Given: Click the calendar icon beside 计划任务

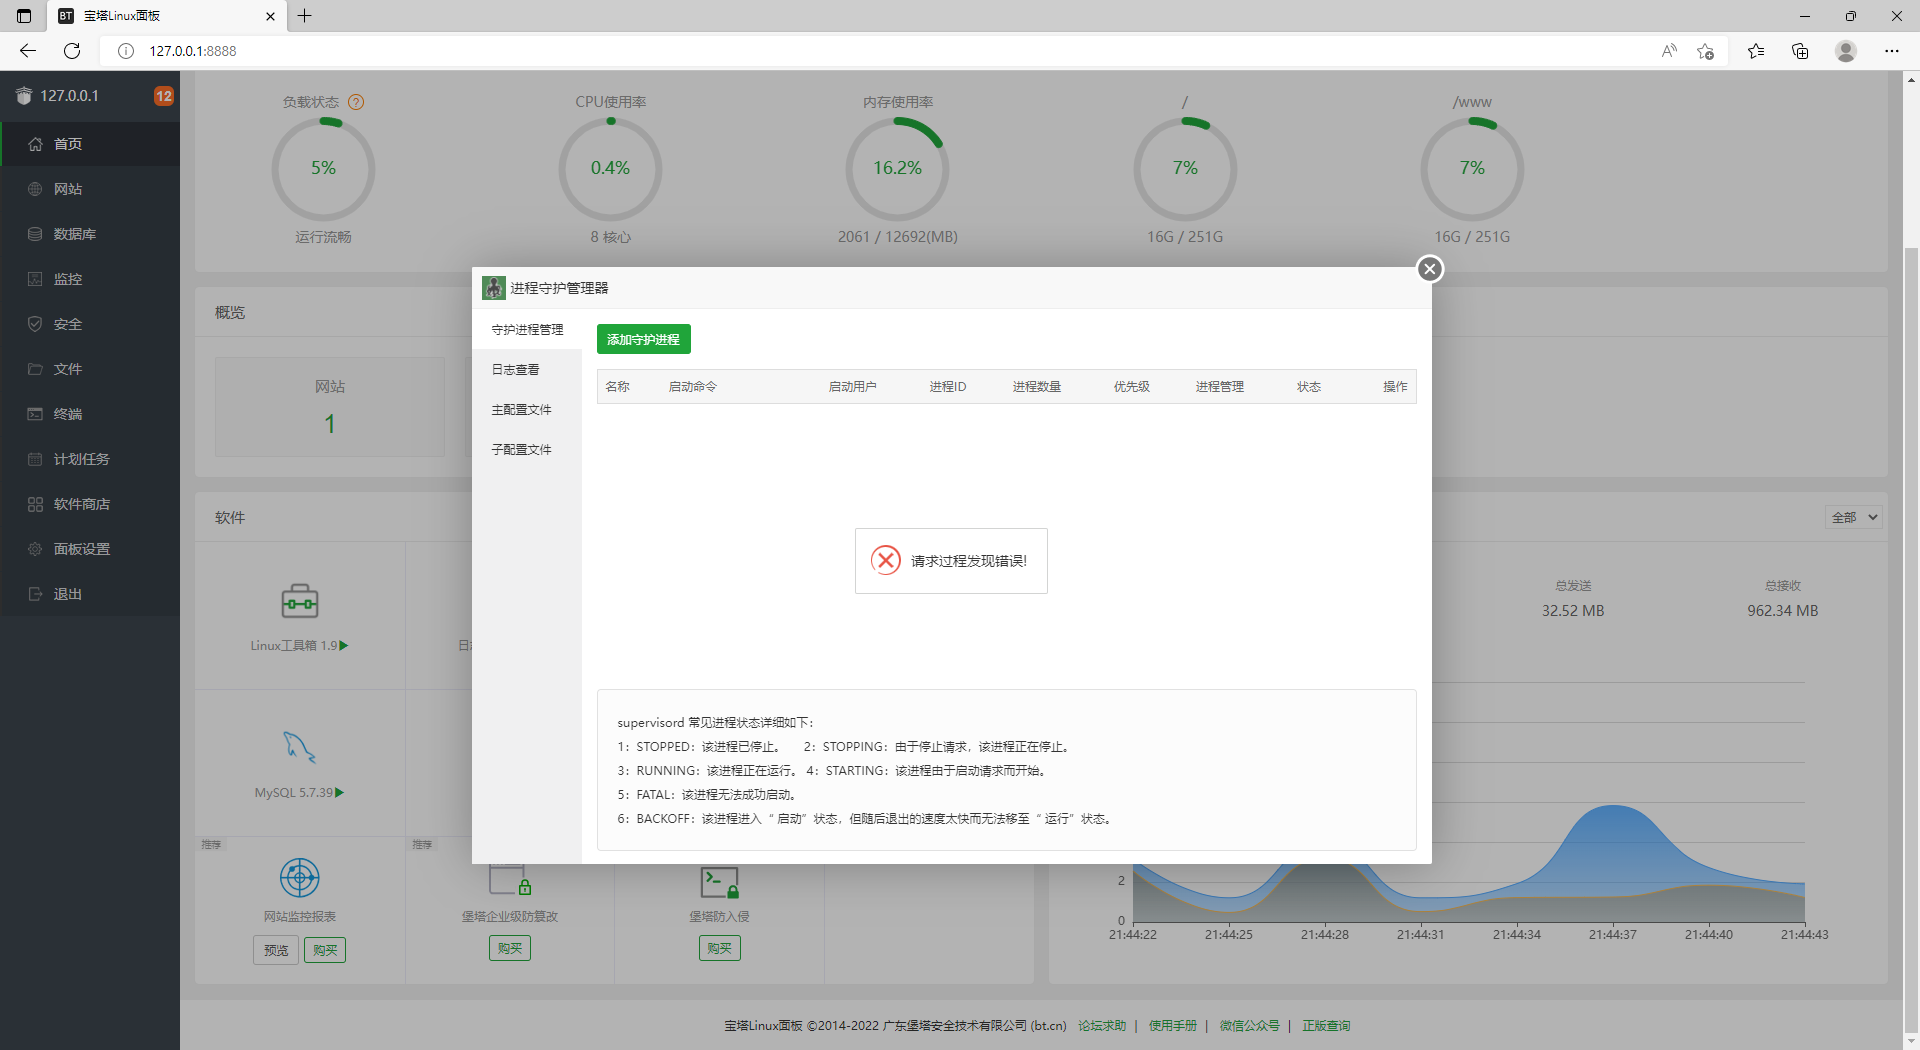Looking at the screenshot, I should point(35,459).
